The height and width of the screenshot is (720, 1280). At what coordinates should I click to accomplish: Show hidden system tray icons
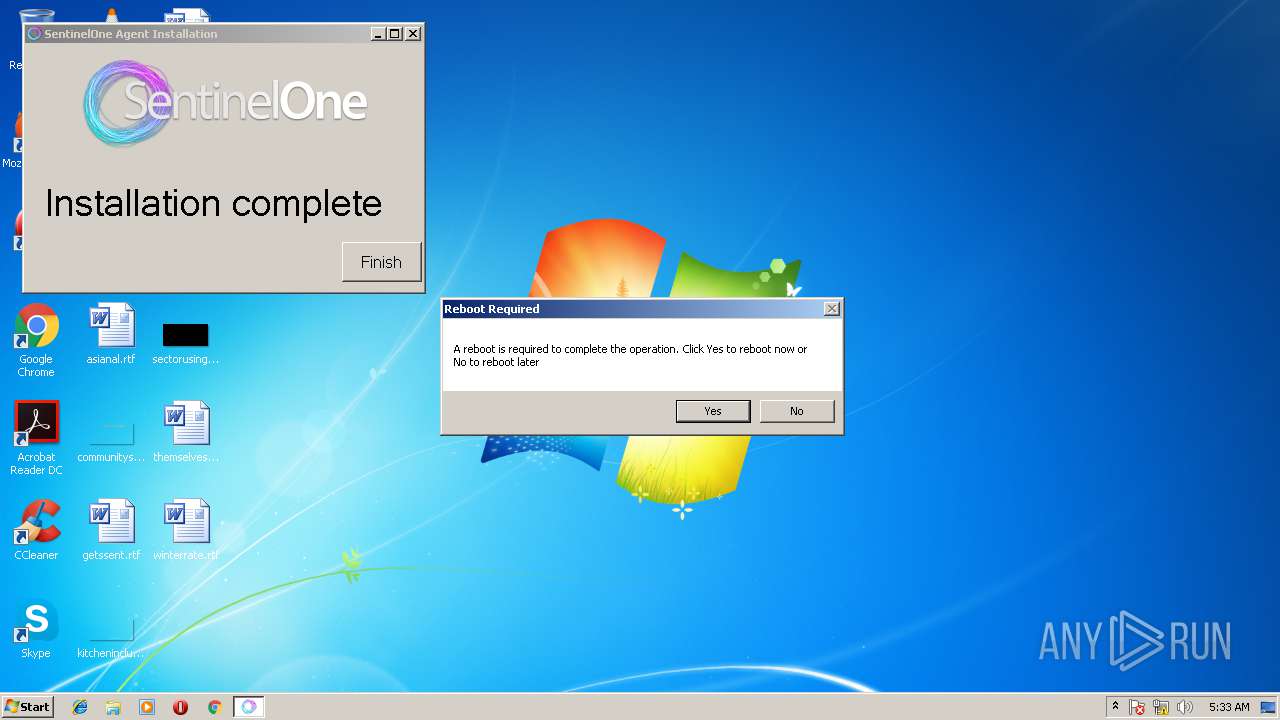point(1115,707)
